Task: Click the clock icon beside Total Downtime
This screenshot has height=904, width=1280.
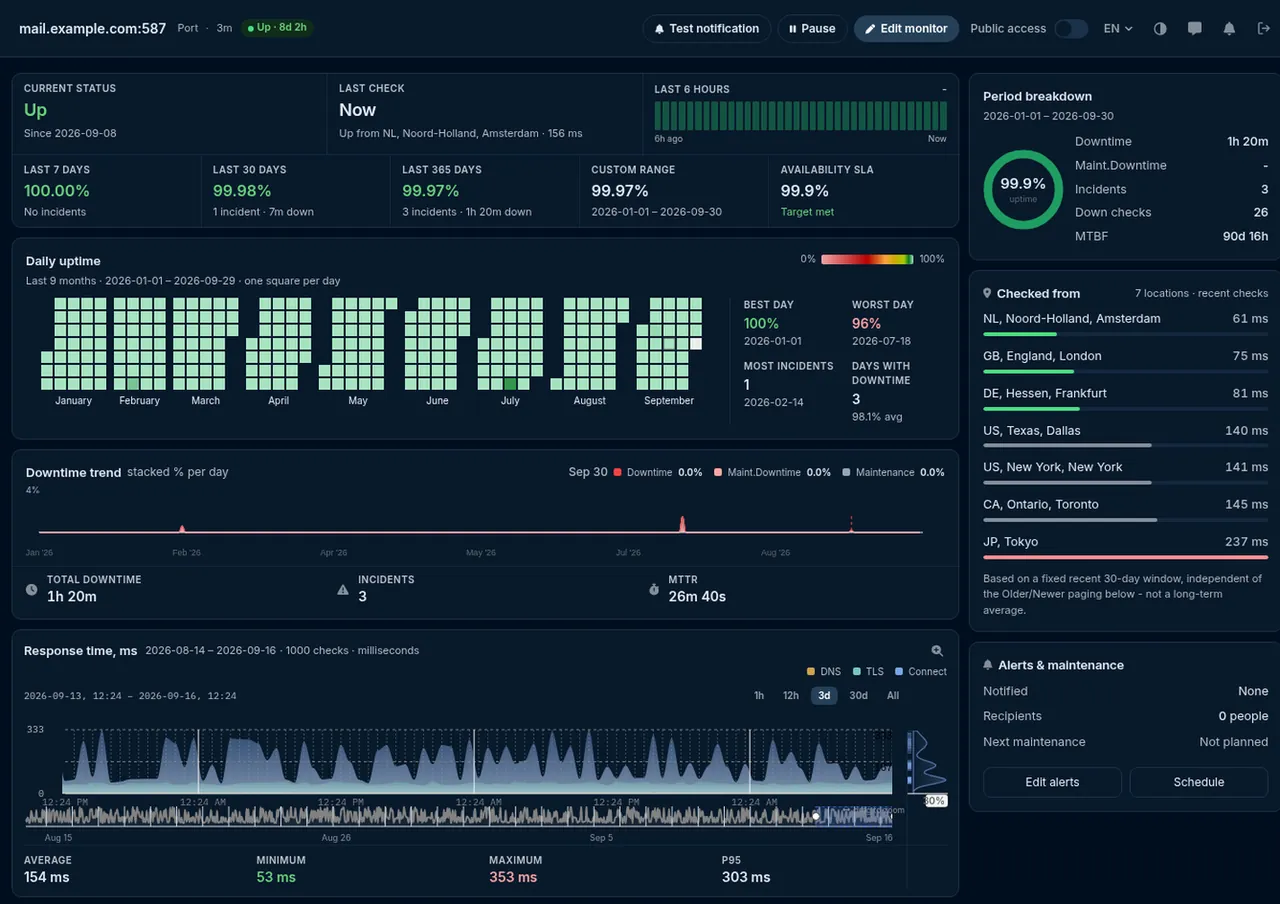Action: pos(32,589)
